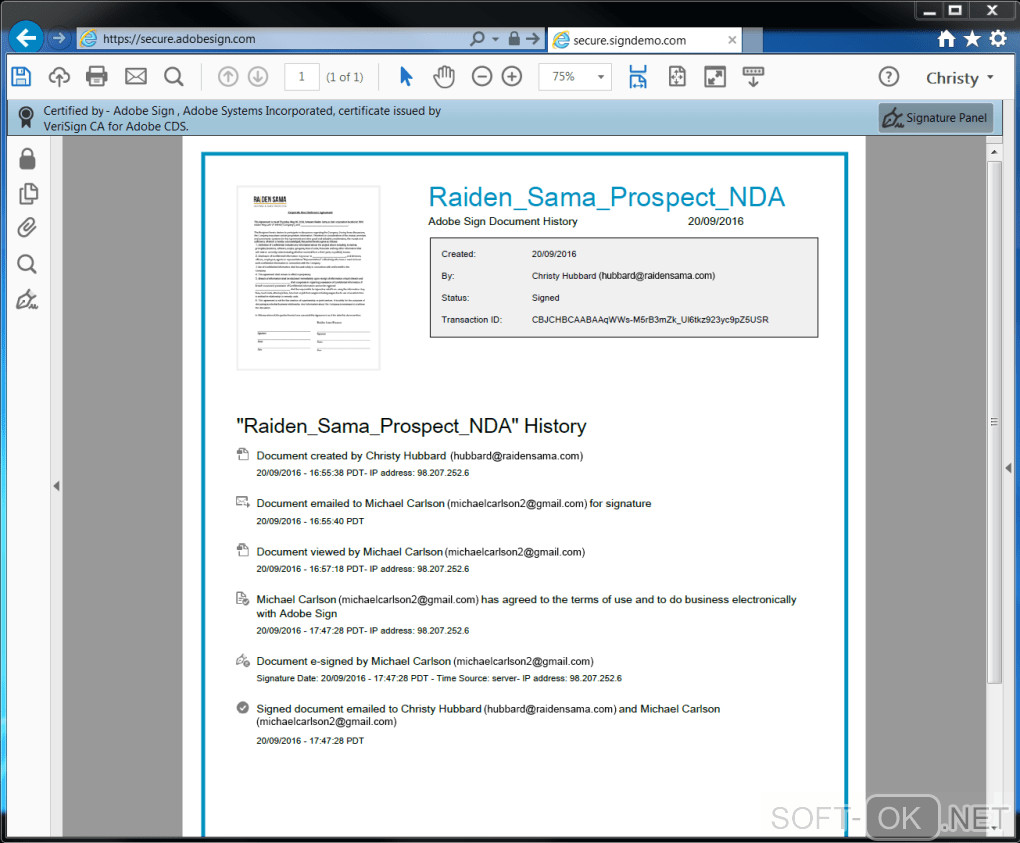Upload document to cloud icon
1020x843 pixels.
(59, 77)
